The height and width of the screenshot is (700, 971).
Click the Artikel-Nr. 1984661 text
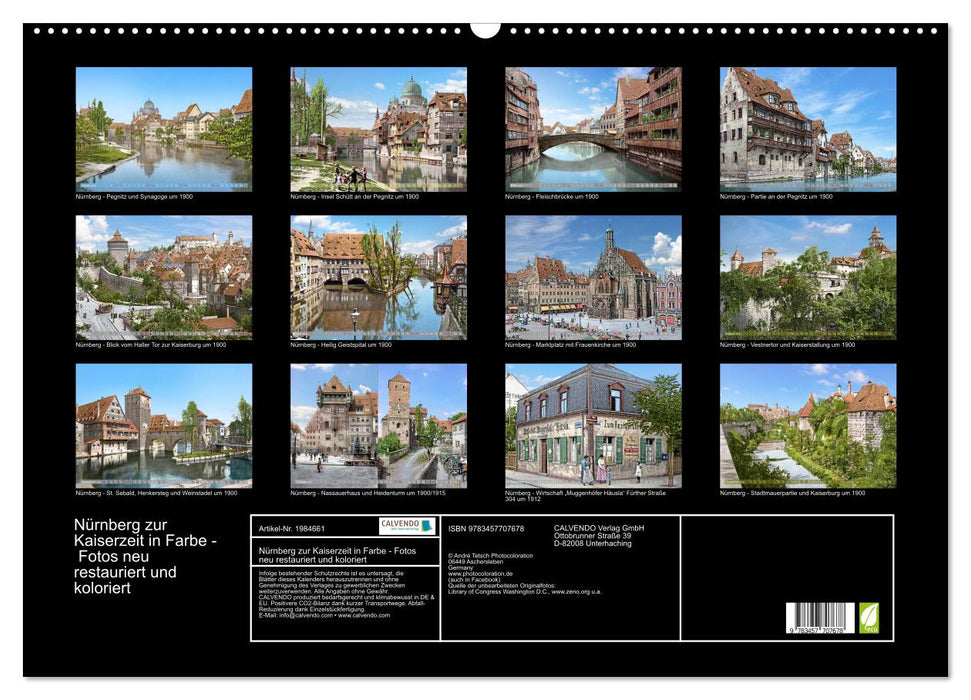tap(293, 528)
